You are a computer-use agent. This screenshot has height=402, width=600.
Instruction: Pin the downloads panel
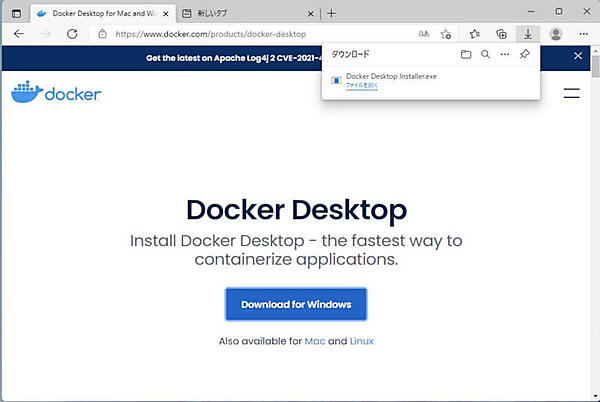[x=526, y=54]
